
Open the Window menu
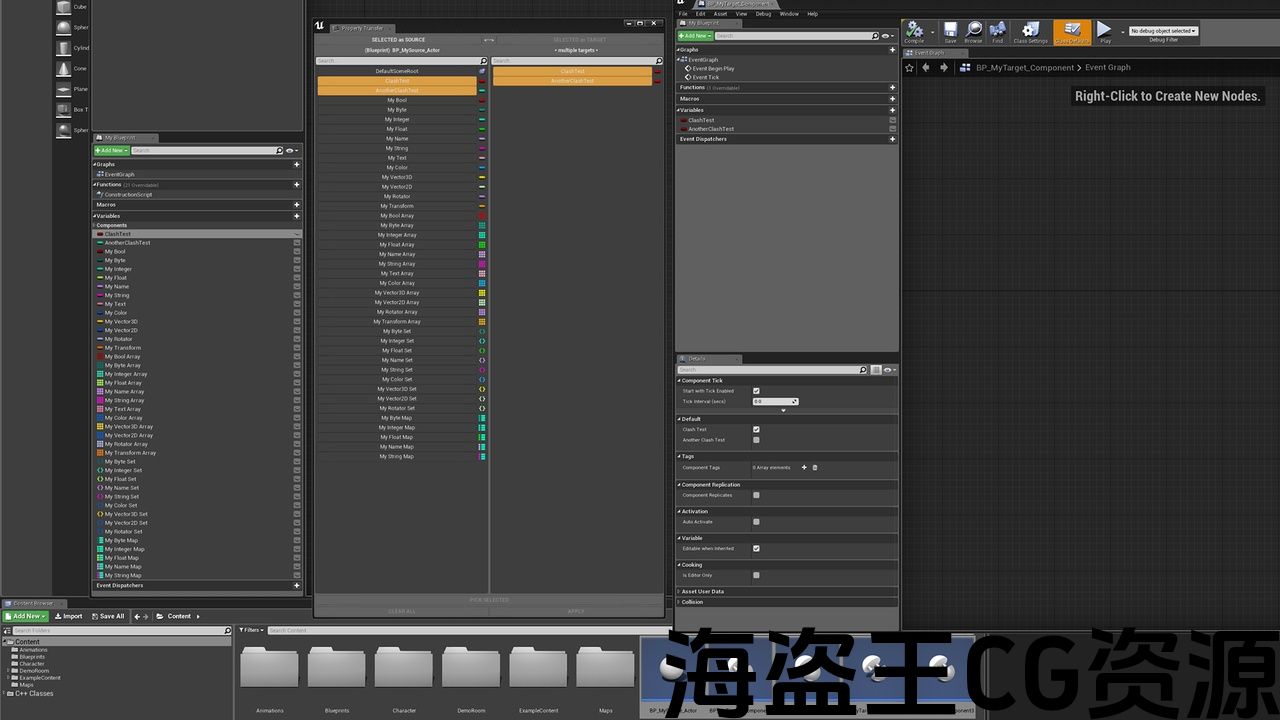(788, 14)
